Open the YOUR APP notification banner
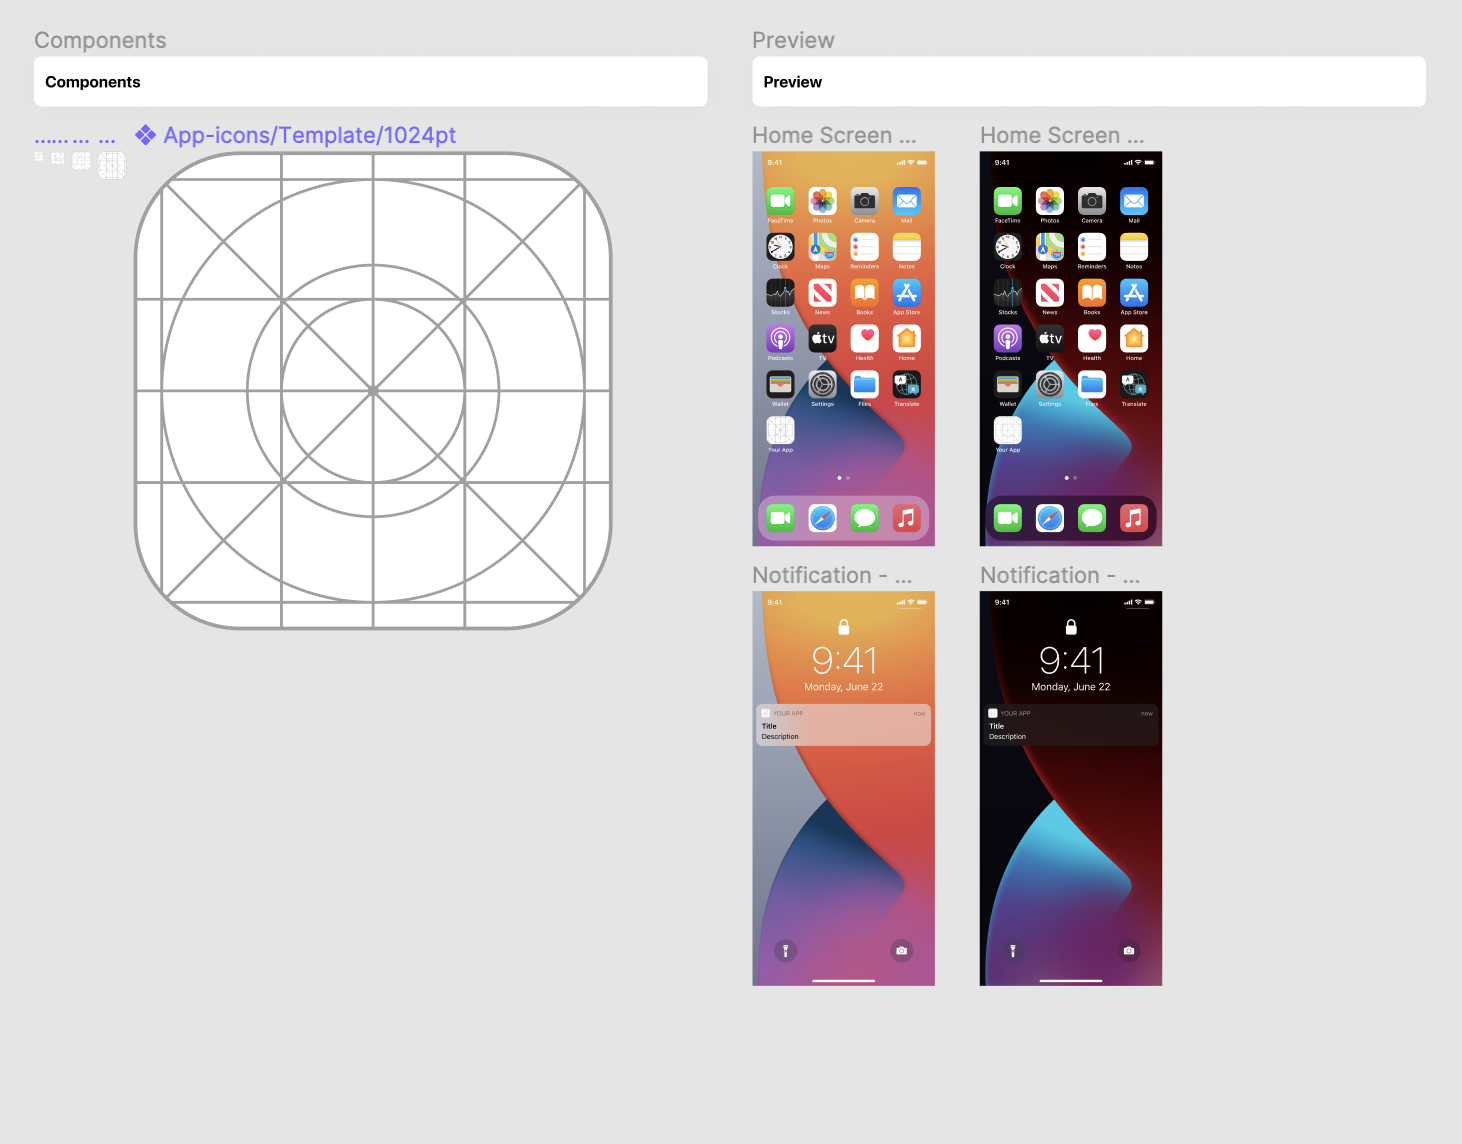The image size is (1462, 1144). (843, 725)
